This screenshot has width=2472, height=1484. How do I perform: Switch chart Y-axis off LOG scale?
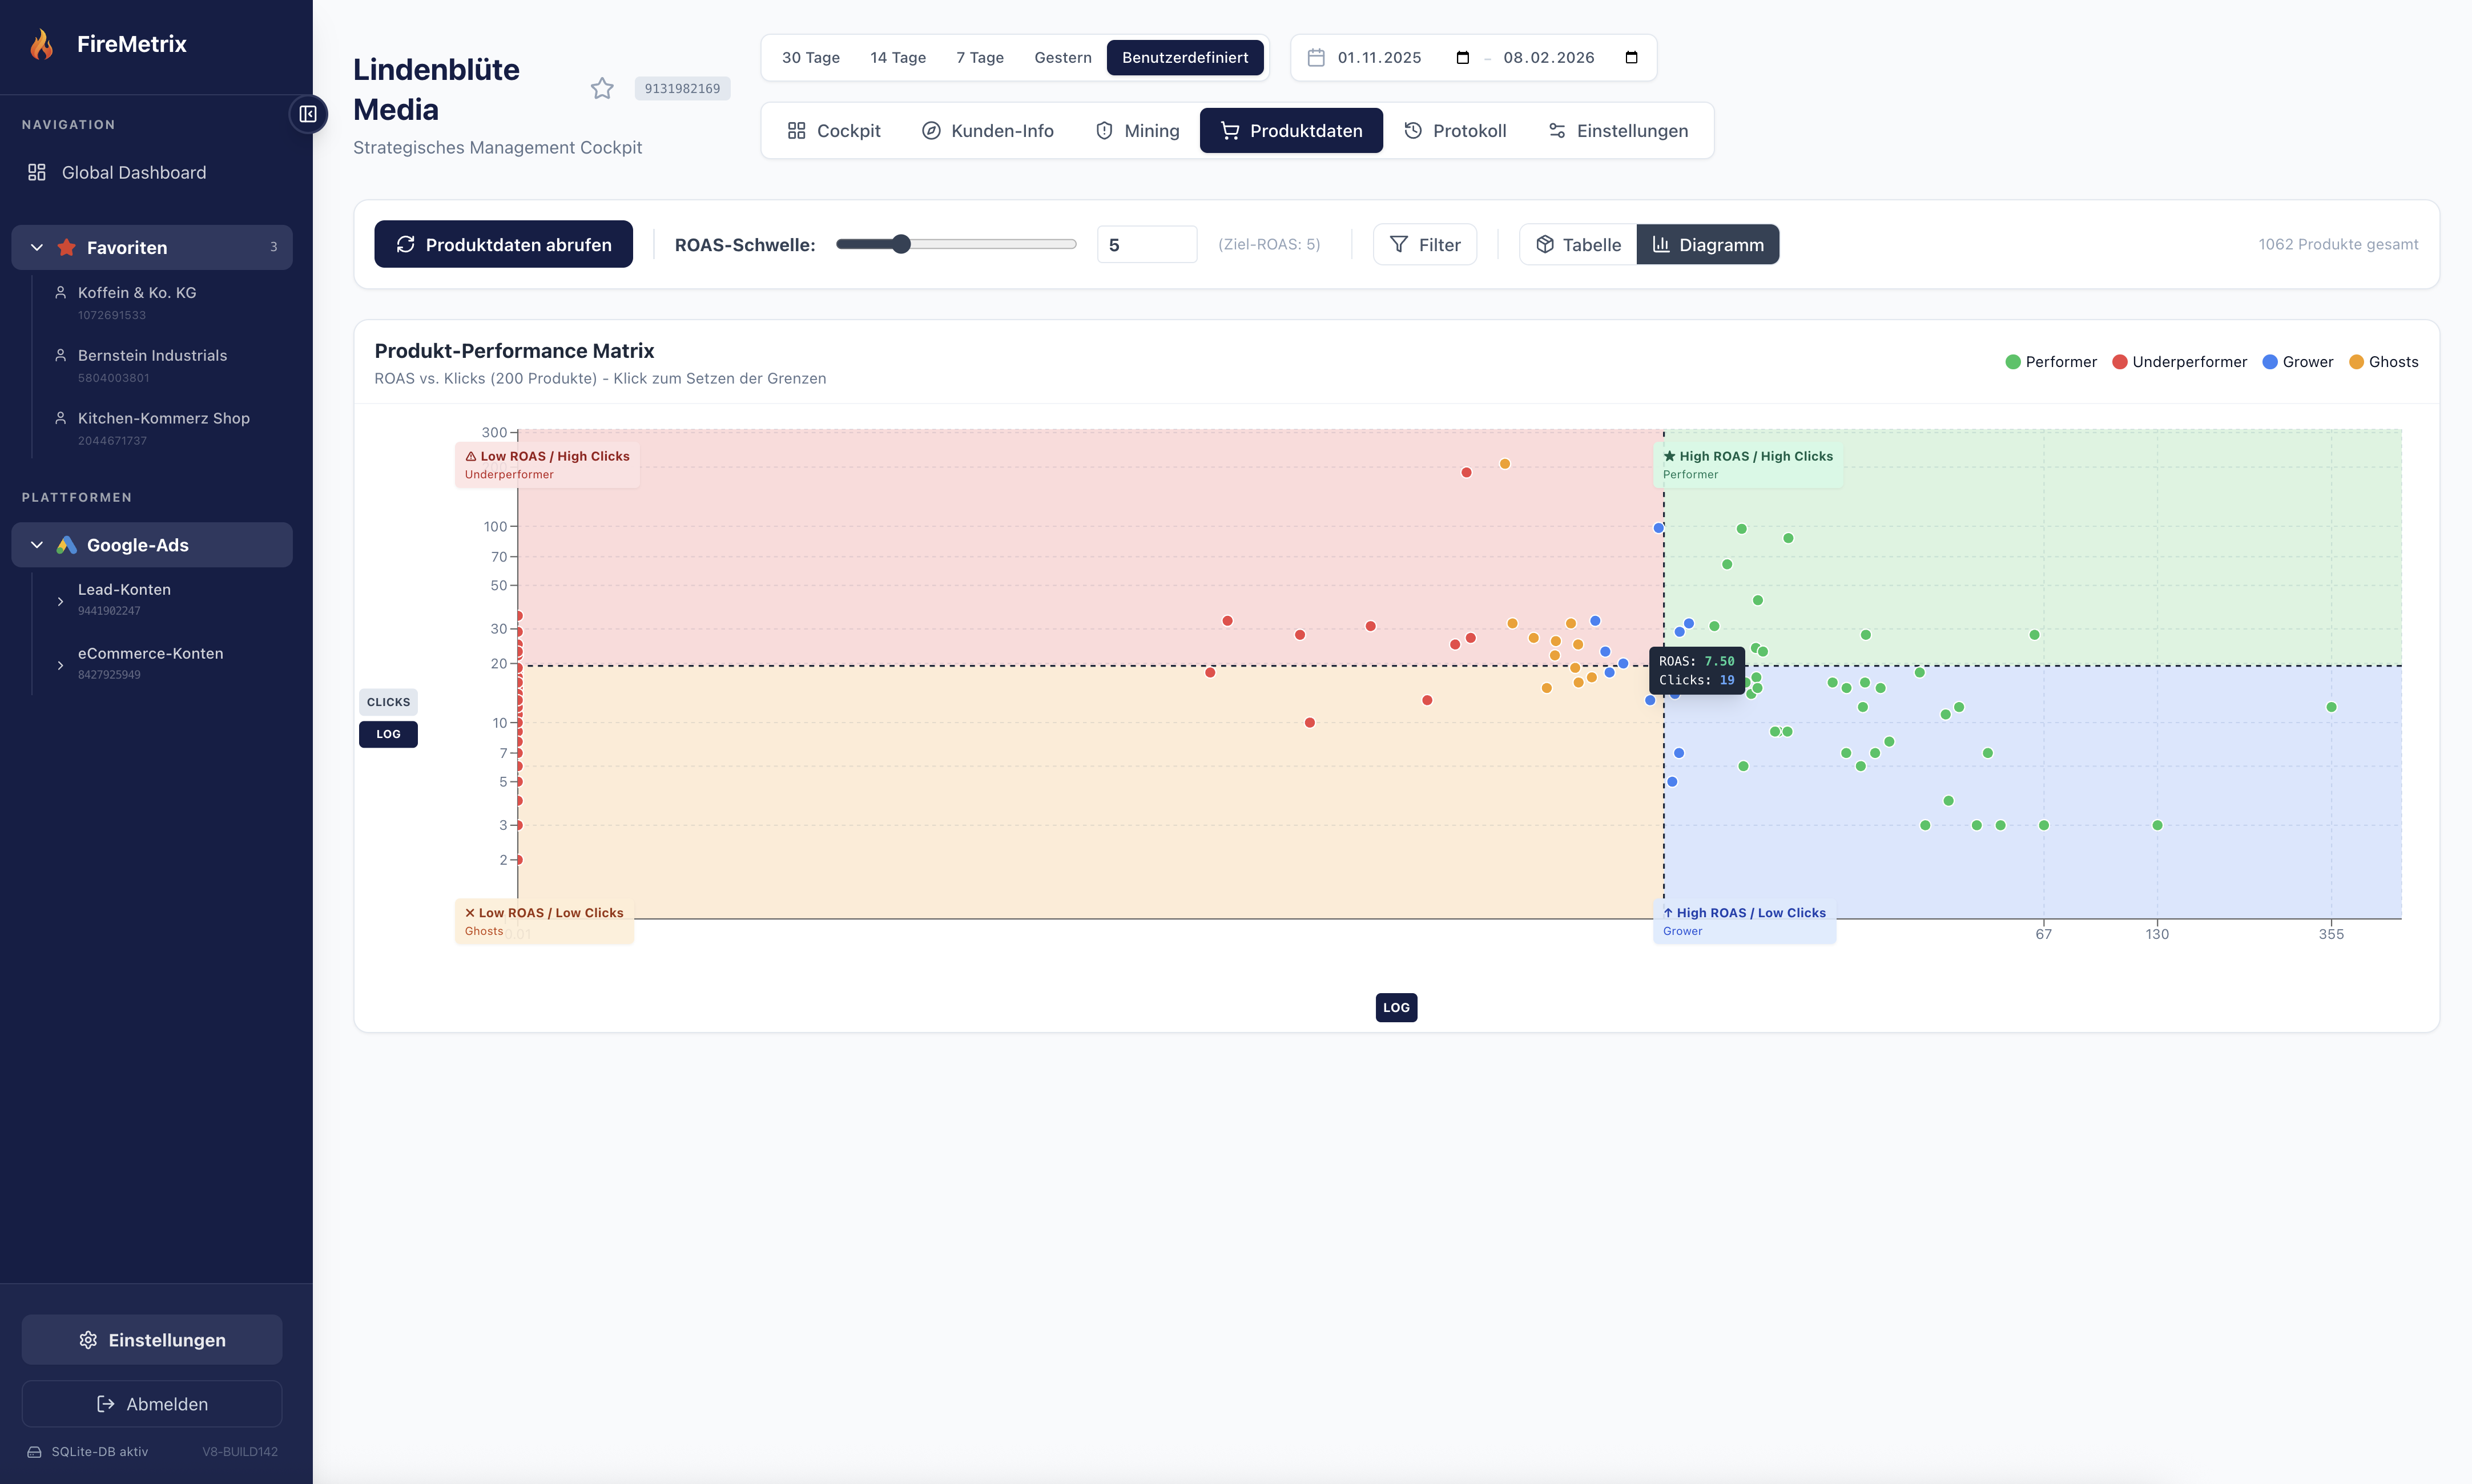point(388,734)
